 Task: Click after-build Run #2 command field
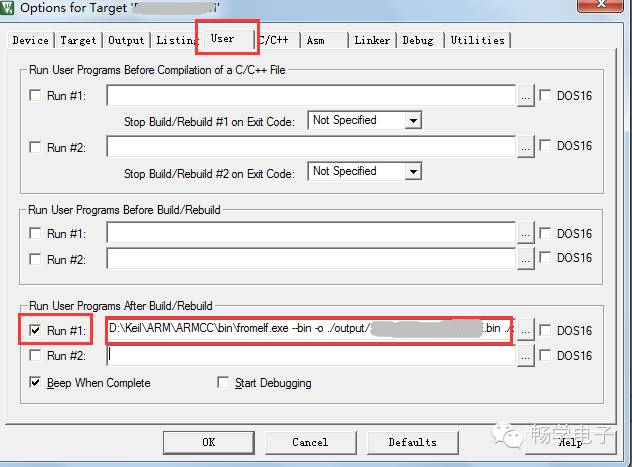click(x=311, y=356)
